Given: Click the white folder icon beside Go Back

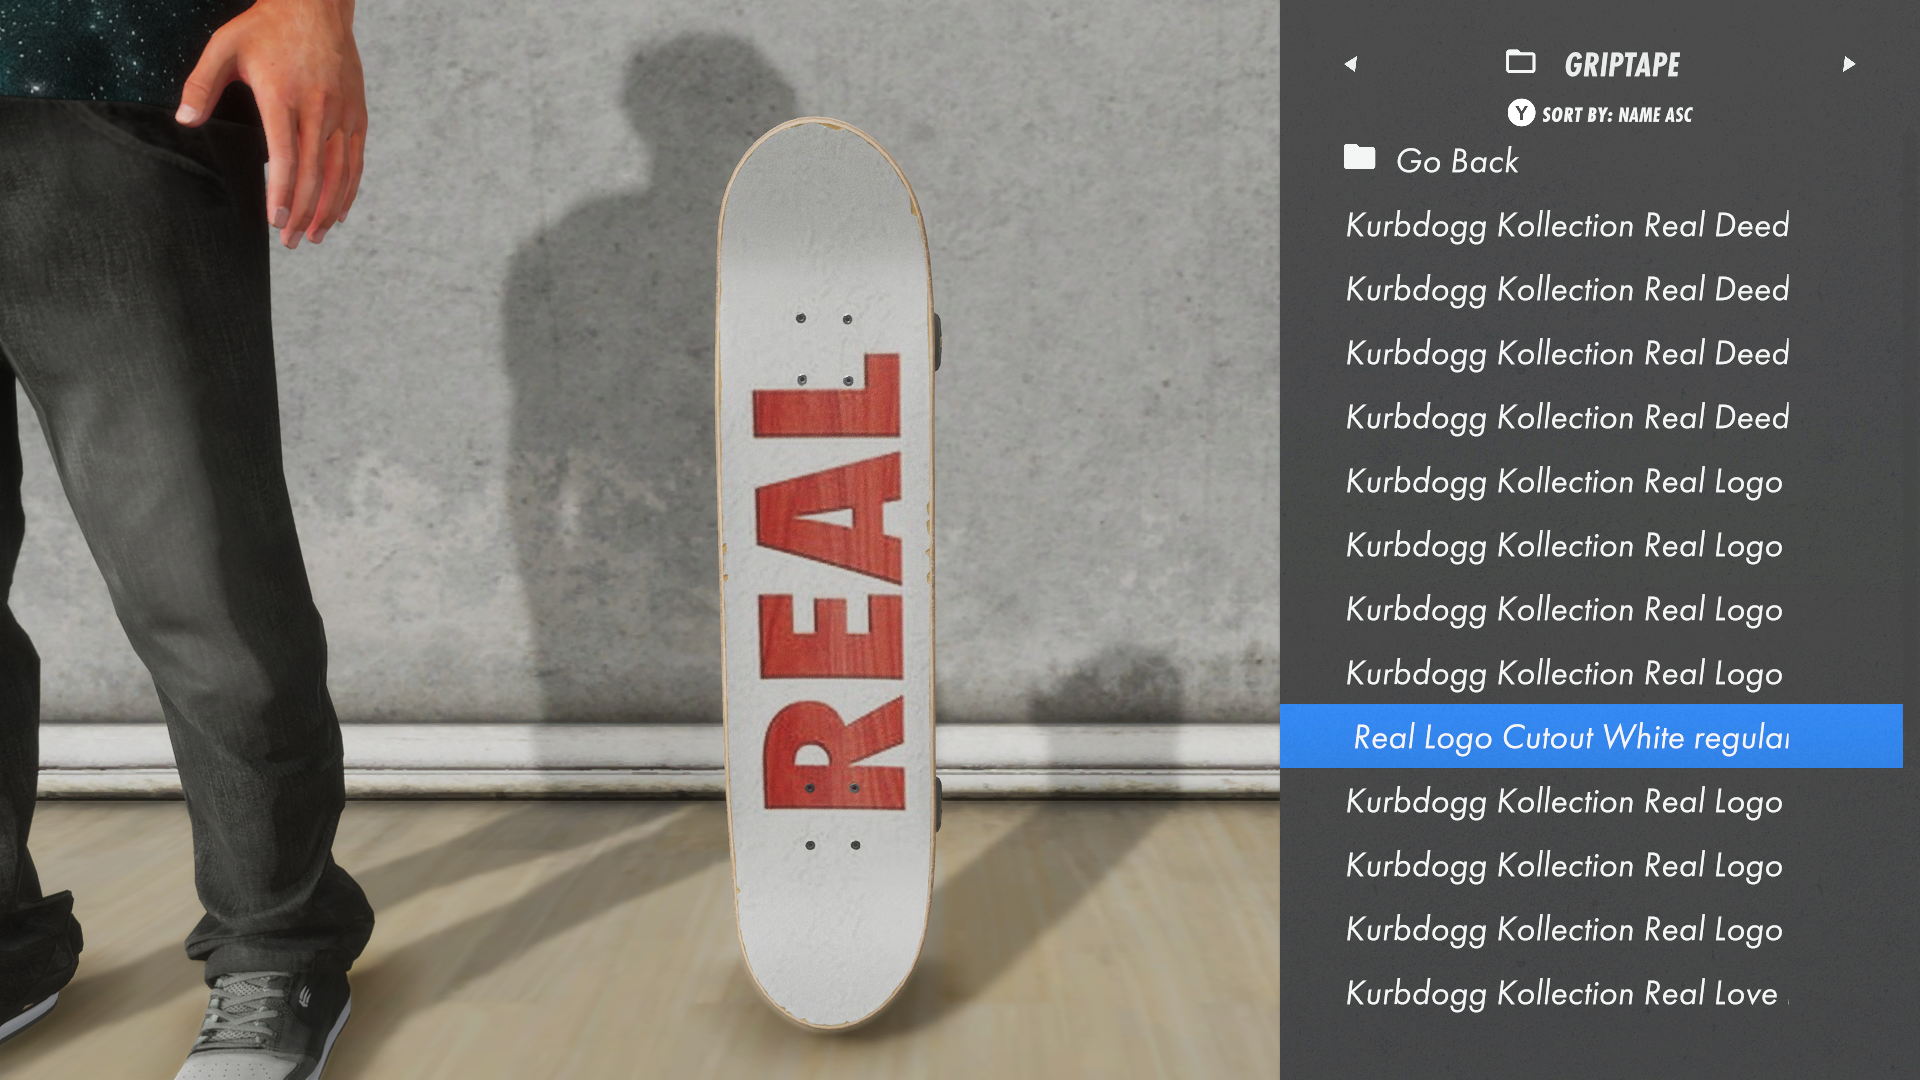Looking at the screenshot, I should coord(1359,157).
